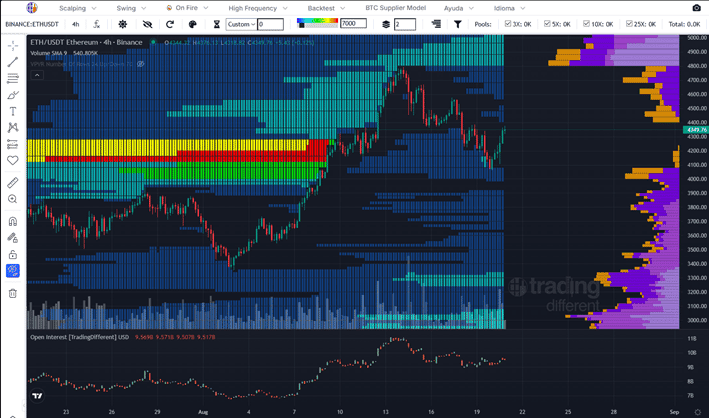
Task: Toggle stay in drawing mode pencil-lock
Action: 13,238
